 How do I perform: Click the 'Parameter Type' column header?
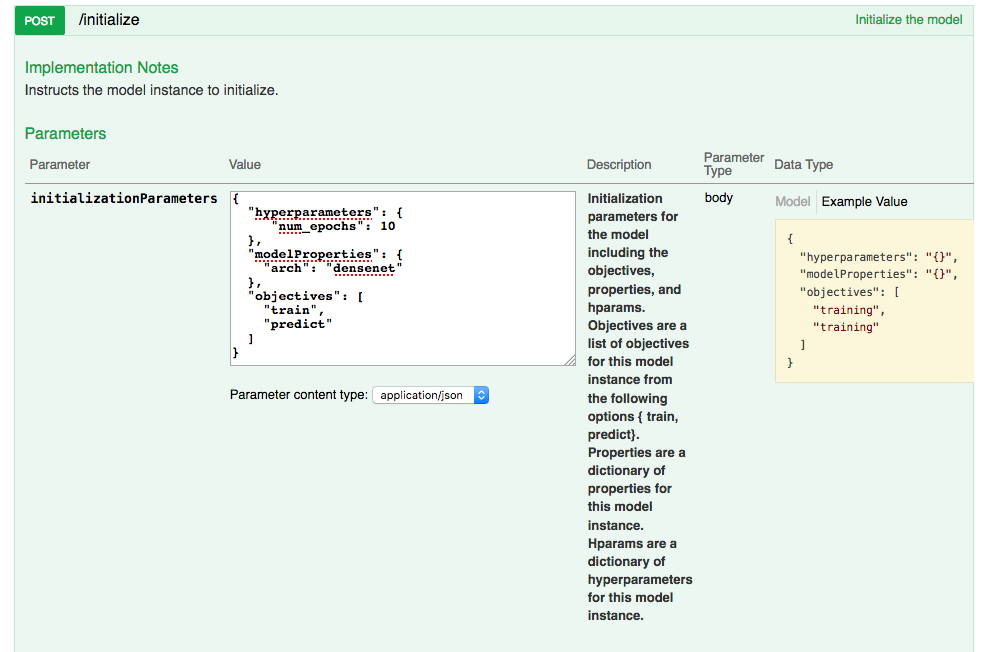click(x=733, y=164)
